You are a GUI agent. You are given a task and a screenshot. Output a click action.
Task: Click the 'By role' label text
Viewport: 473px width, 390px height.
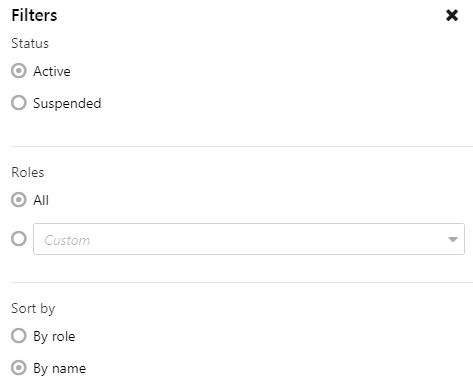coord(54,336)
